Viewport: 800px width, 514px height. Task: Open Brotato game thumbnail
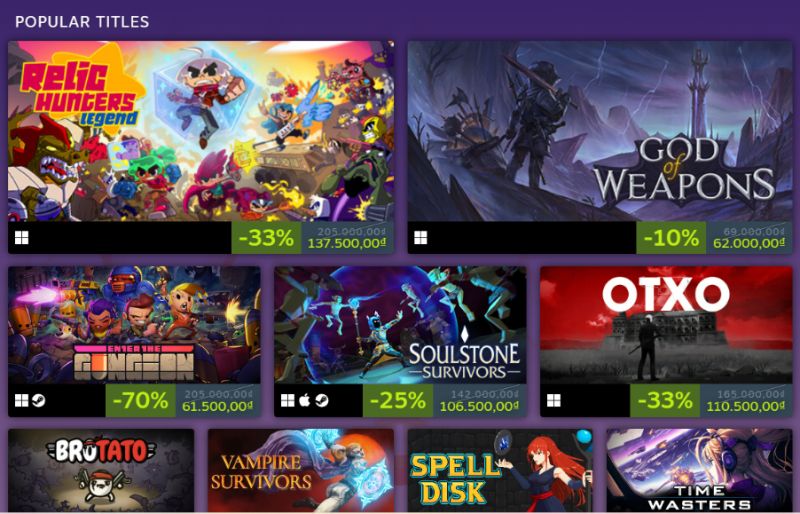pos(101,471)
